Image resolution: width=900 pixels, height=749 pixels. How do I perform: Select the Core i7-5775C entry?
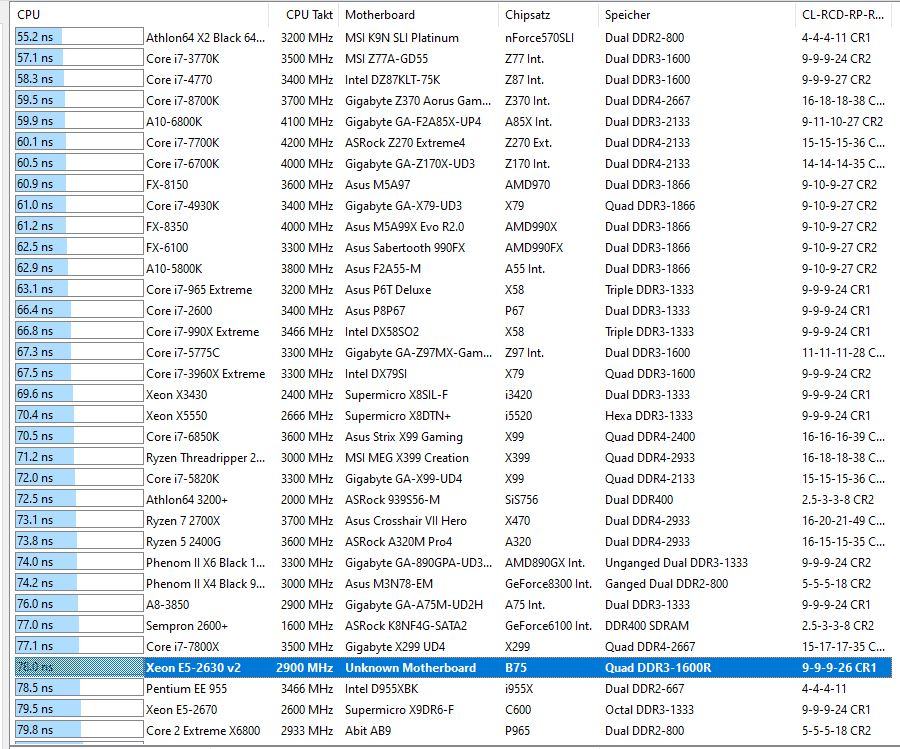point(183,352)
